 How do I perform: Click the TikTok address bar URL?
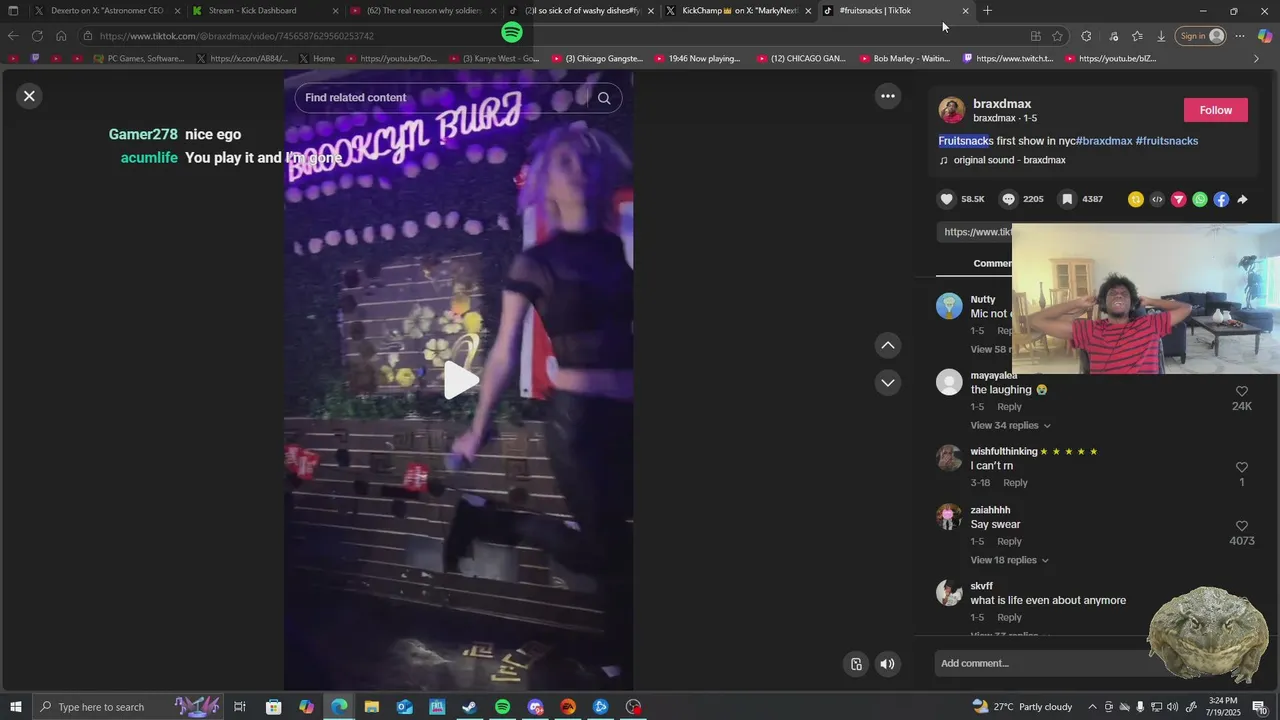(237, 36)
